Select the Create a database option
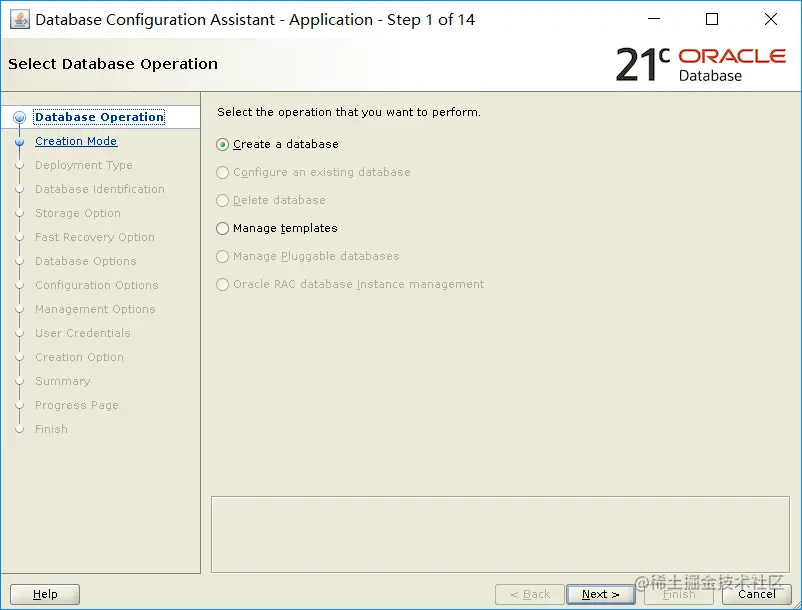Viewport: 802px width, 610px height. pyautogui.click(x=277, y=144)
